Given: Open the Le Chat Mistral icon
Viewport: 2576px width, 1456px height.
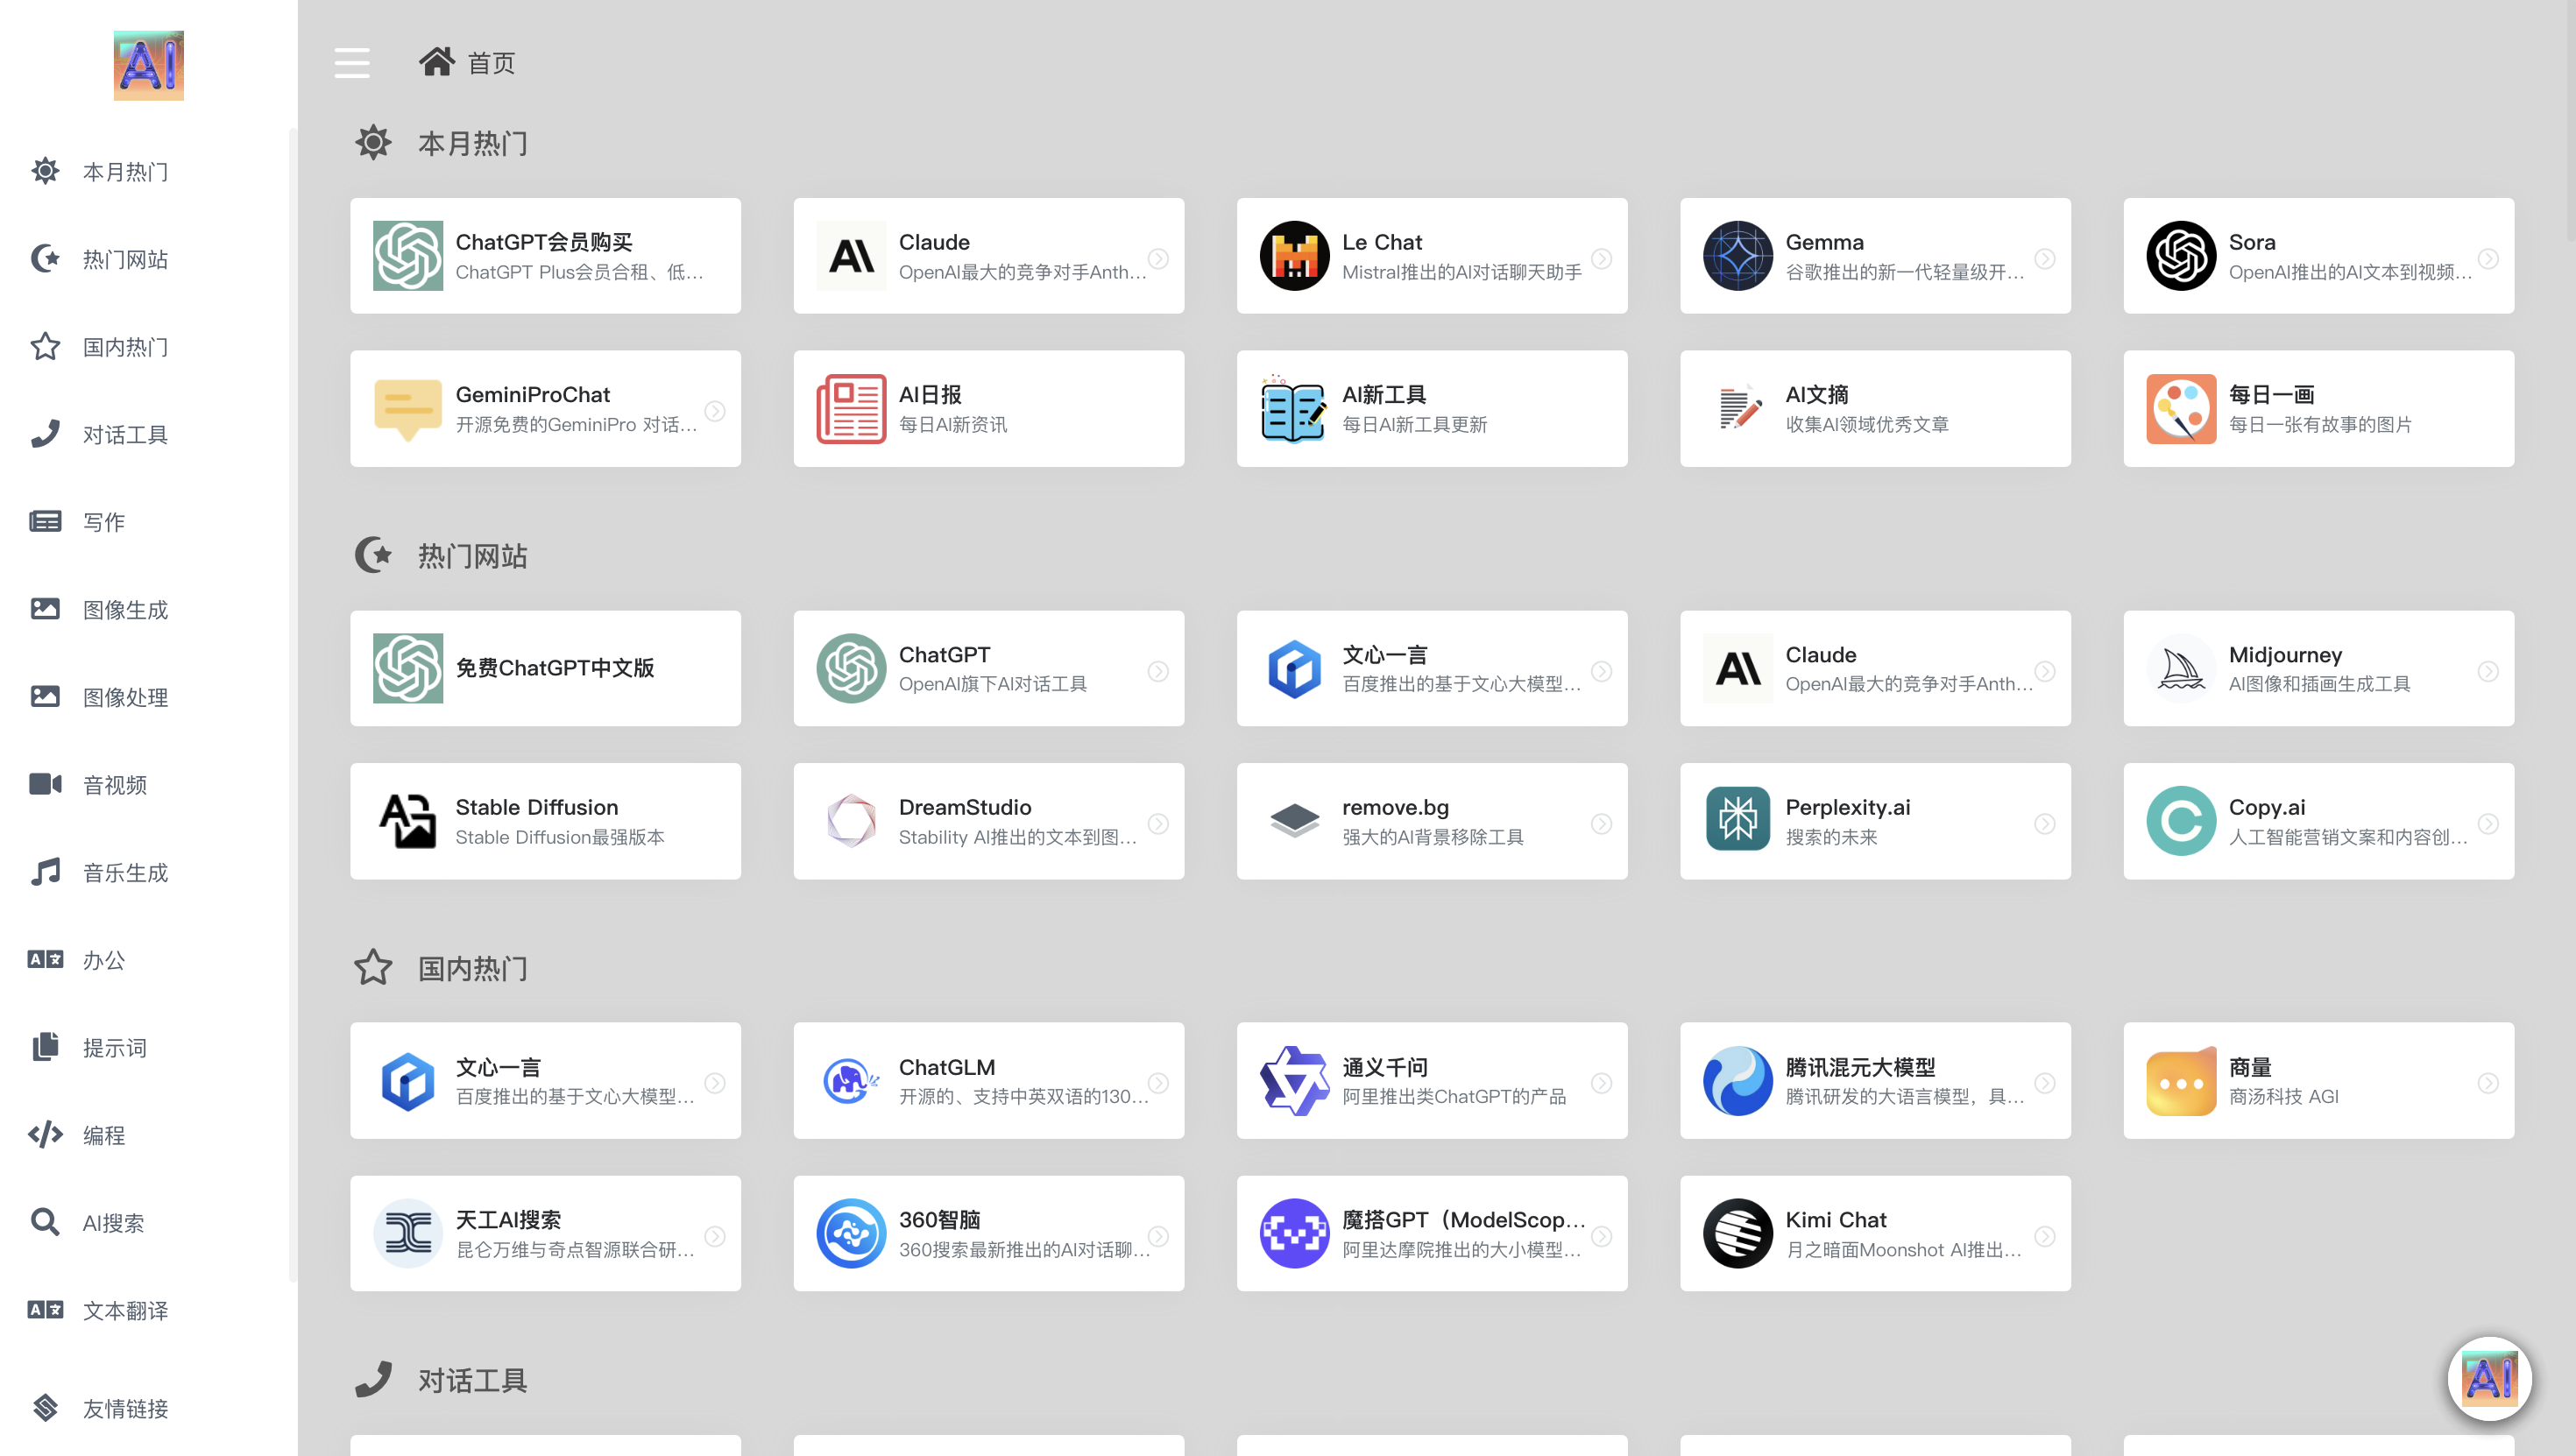Looking at the screenshot, I should coord(1294,256).
